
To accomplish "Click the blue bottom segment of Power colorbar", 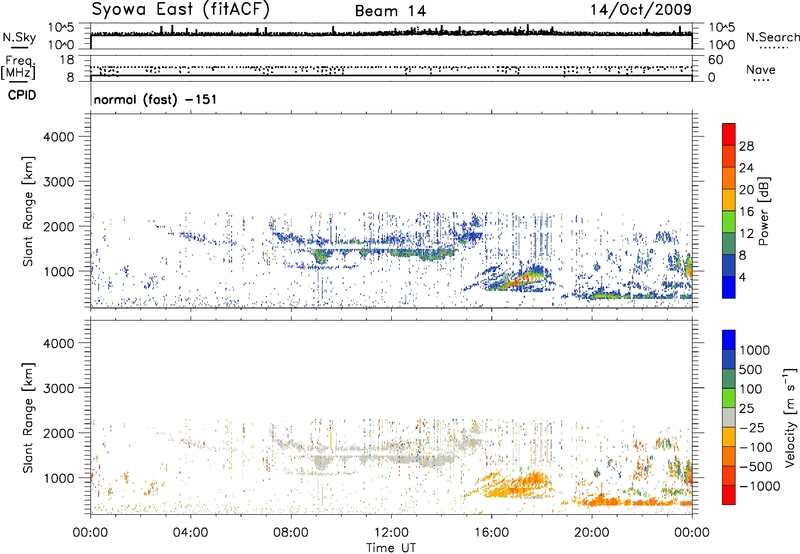I will point(729,287).
